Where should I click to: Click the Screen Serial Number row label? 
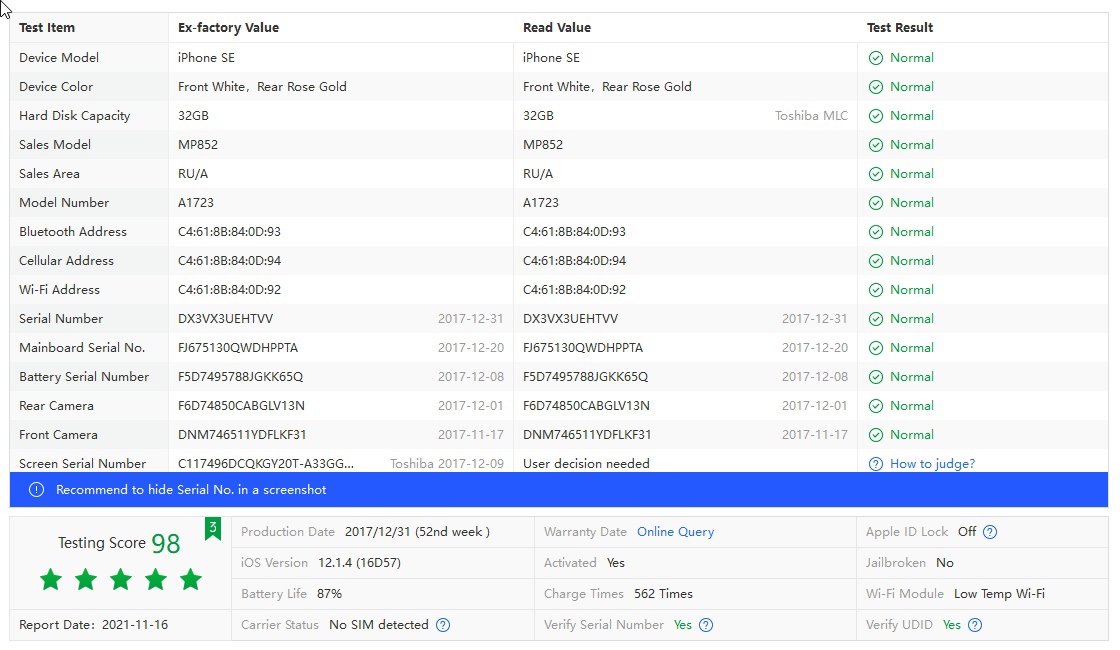pyautogui.click(x=83, y=464)
